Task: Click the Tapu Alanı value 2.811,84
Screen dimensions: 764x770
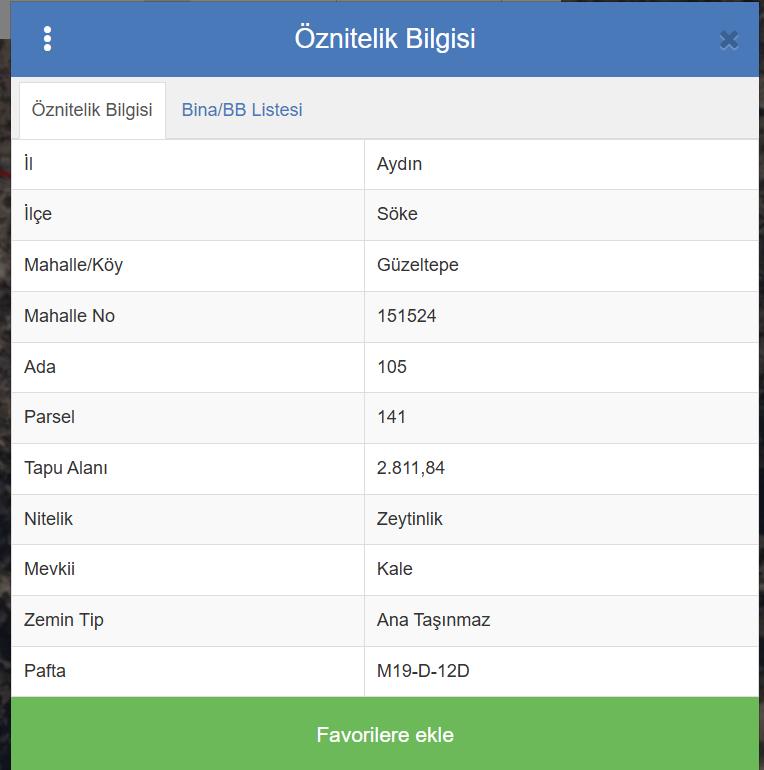Action: tap(411, 468)
